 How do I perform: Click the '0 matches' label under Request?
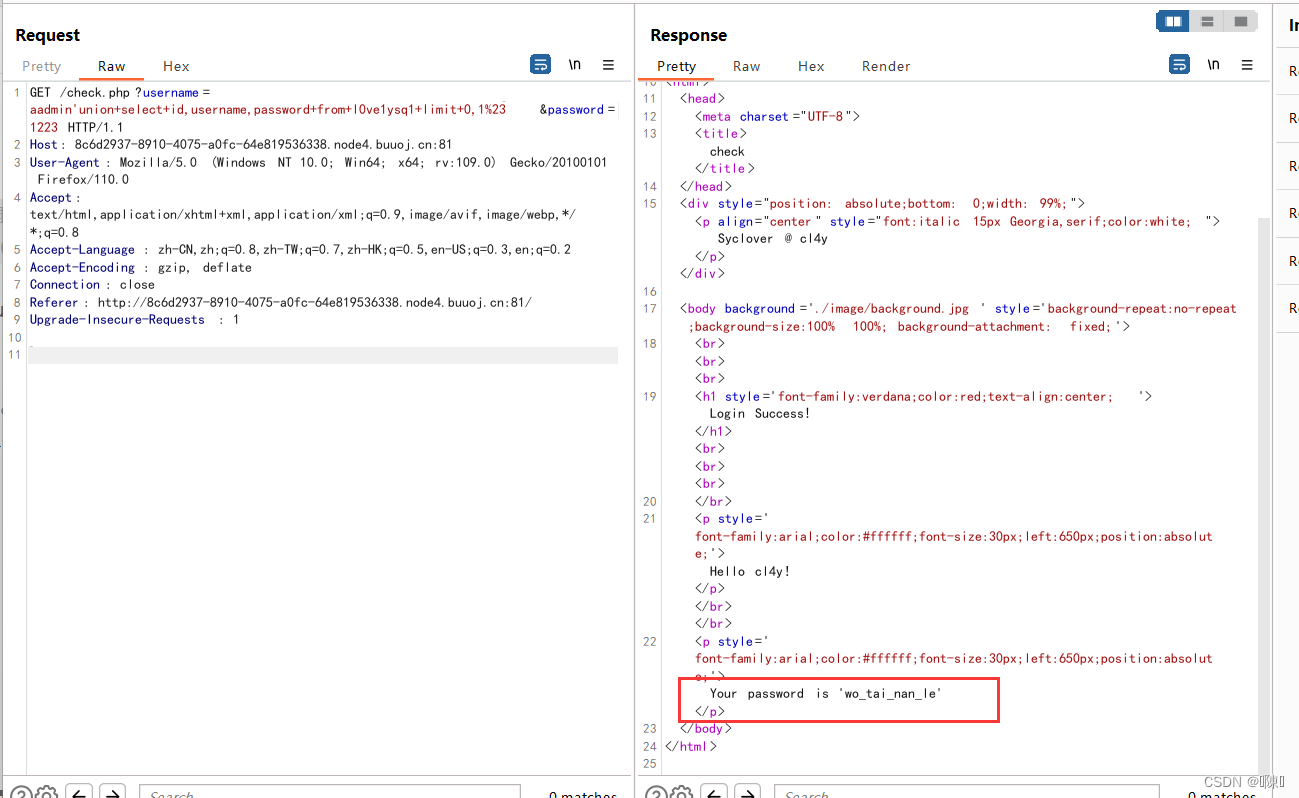583,794
